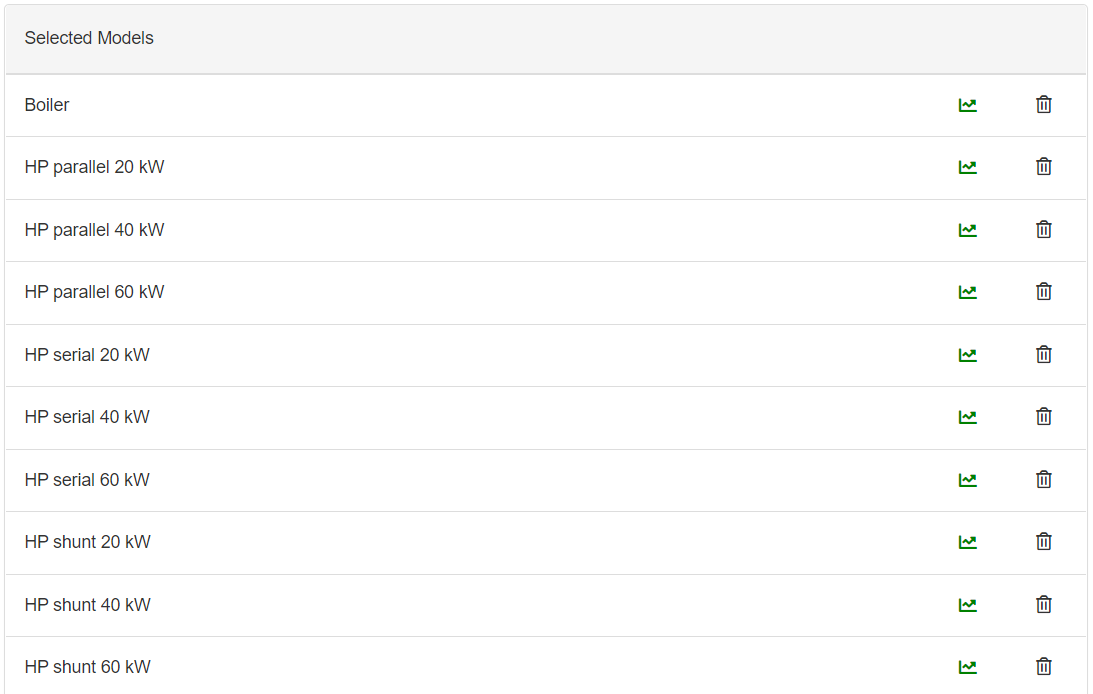Delete HP parallel 60 kW entry

click(1043, 292)
